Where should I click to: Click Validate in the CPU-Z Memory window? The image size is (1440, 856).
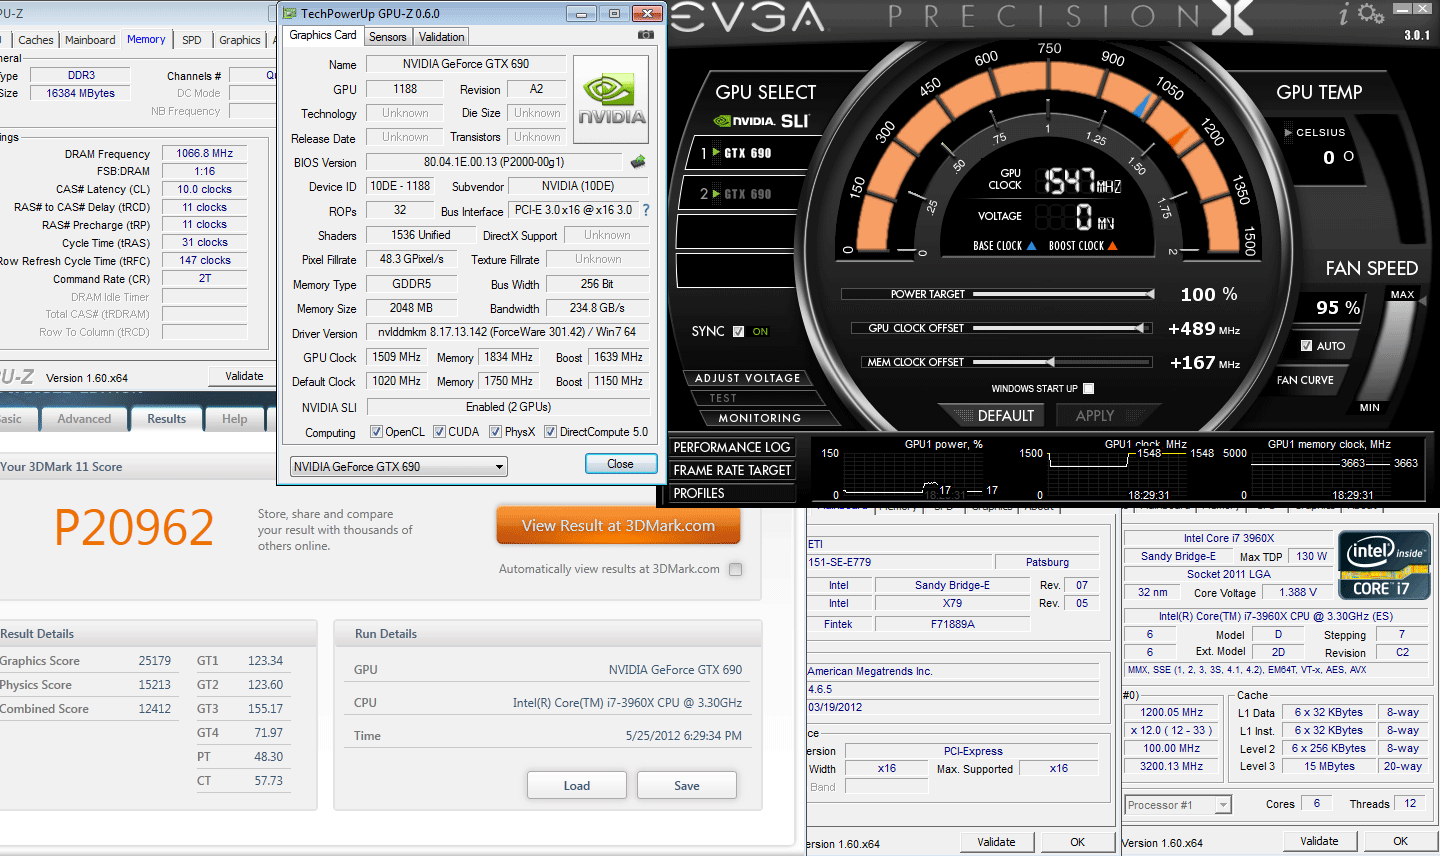244,376
